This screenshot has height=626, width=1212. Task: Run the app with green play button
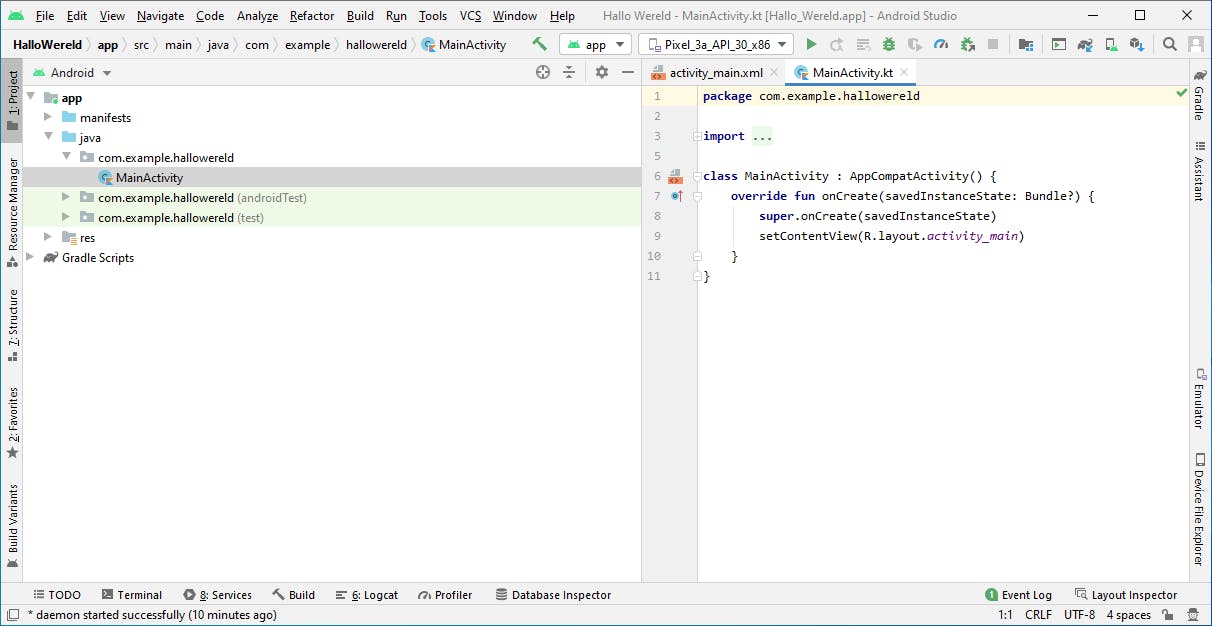(x=811, y=44)
